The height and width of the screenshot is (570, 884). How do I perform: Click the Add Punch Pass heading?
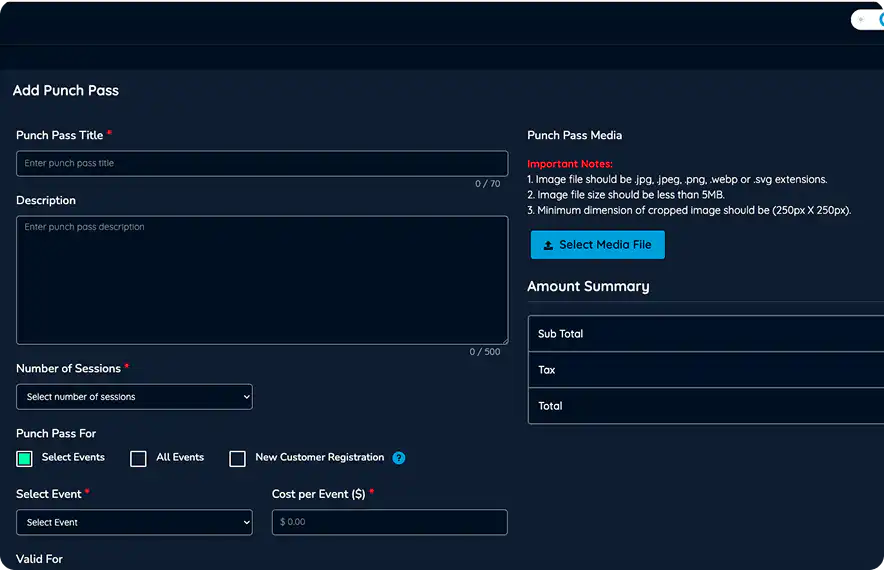pyautogui.click(x=66, y=90)
